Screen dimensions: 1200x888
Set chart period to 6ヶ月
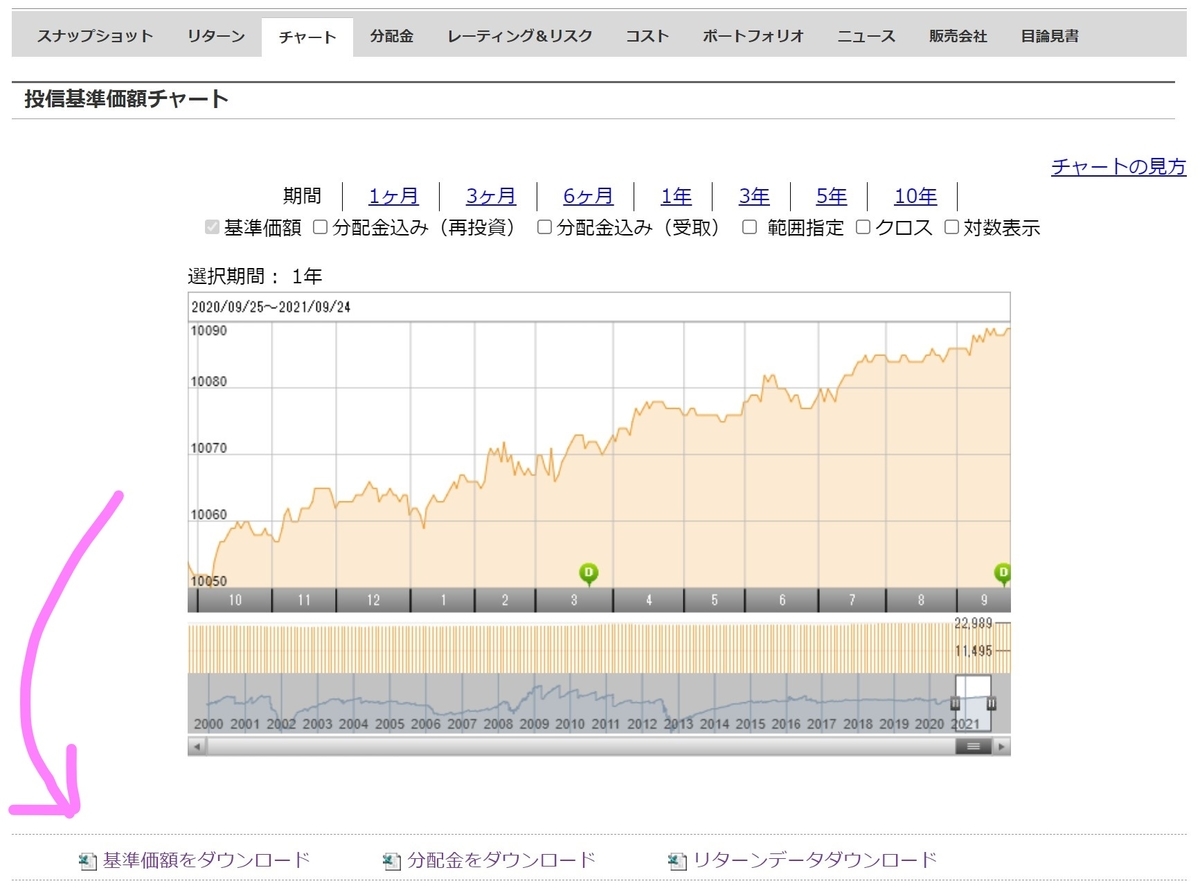[x=588, y=196]
